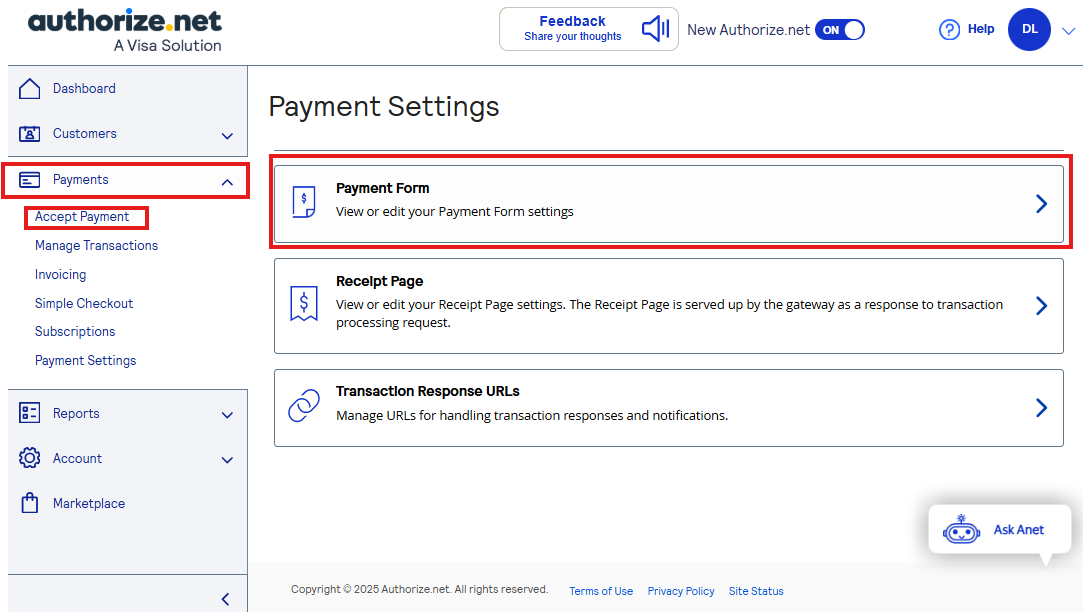The image size is (1083, 612).
Task: Expand the Reports menu chevron
Action: (227, 415)
